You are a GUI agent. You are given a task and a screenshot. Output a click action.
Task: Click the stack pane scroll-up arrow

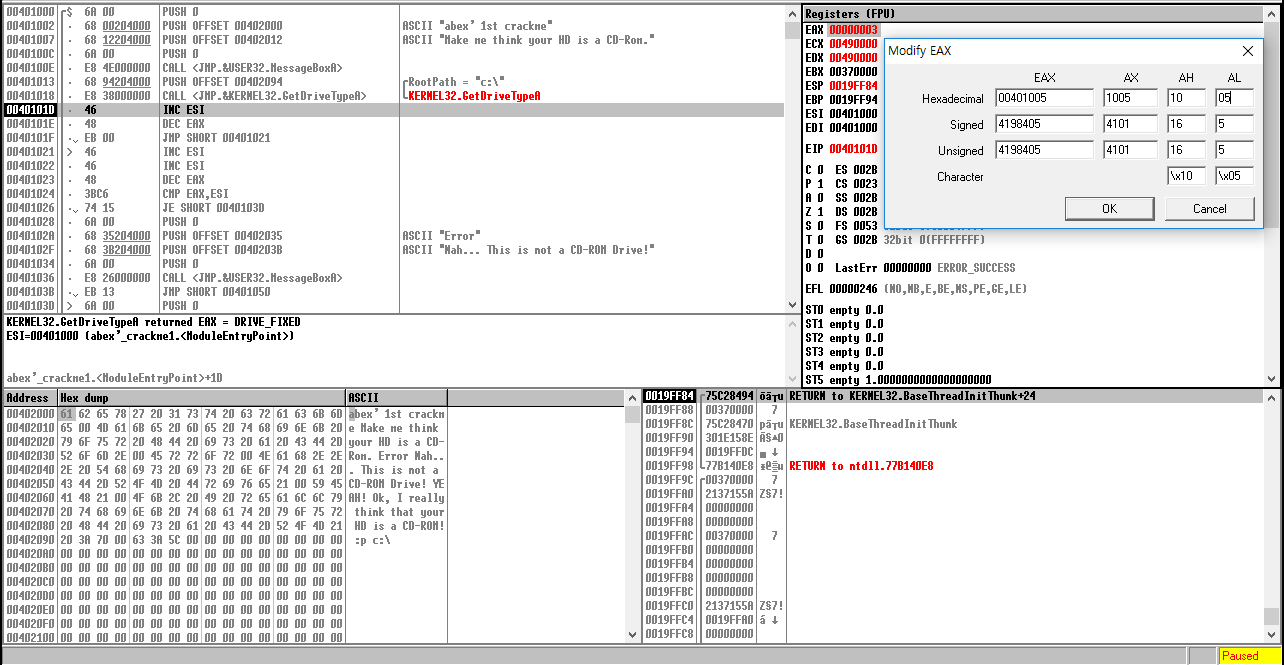1271,397
